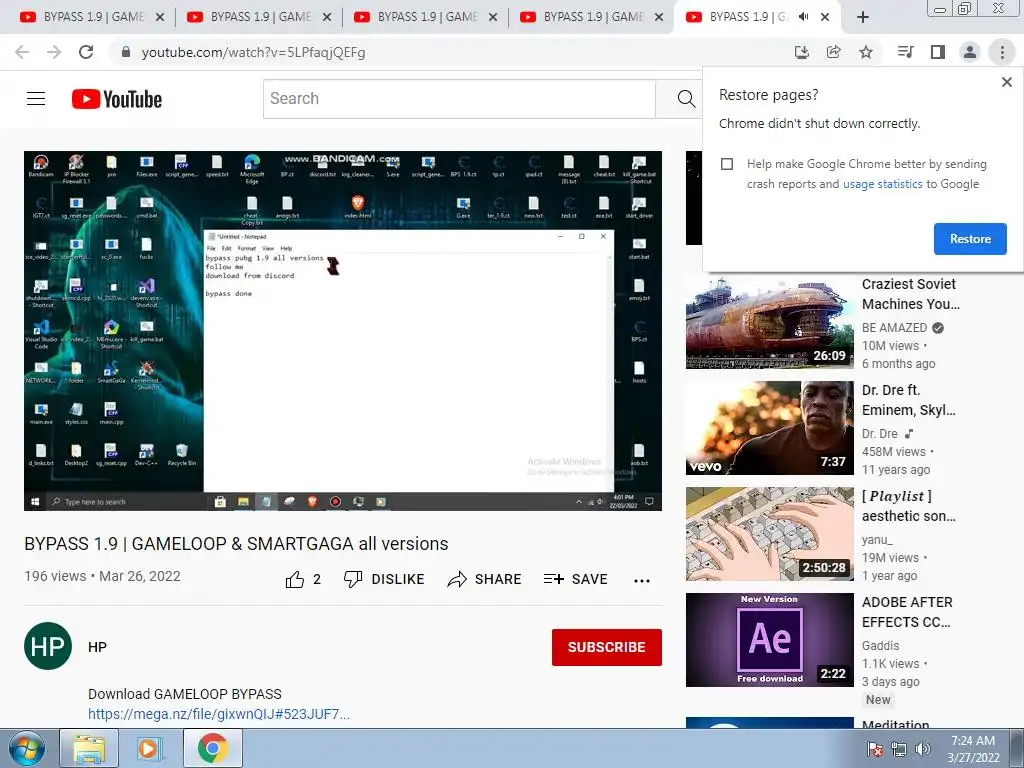Close the second BYPASS 1.9 tab
Screen dimensions: 1024x768
pyautogui.click(x=327, y=18)
